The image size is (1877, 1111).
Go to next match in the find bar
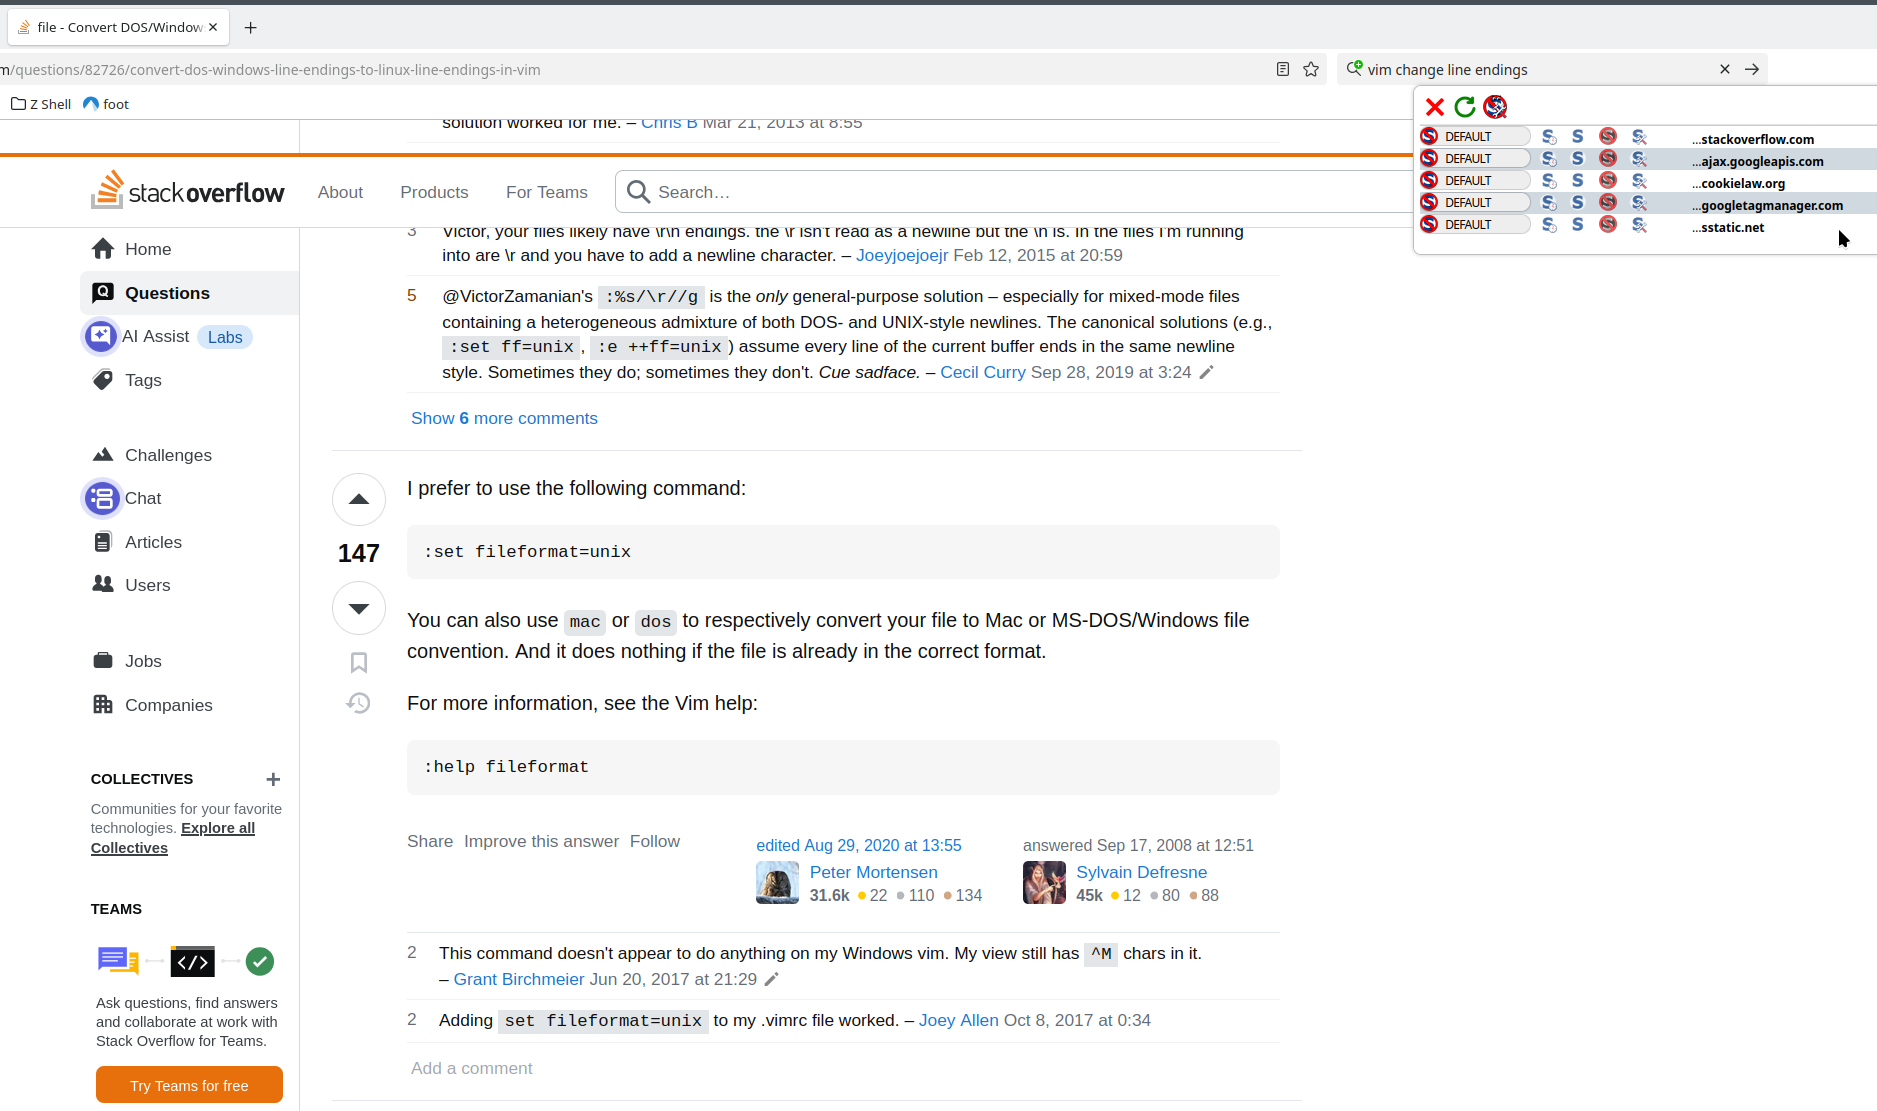(1751, 69)
